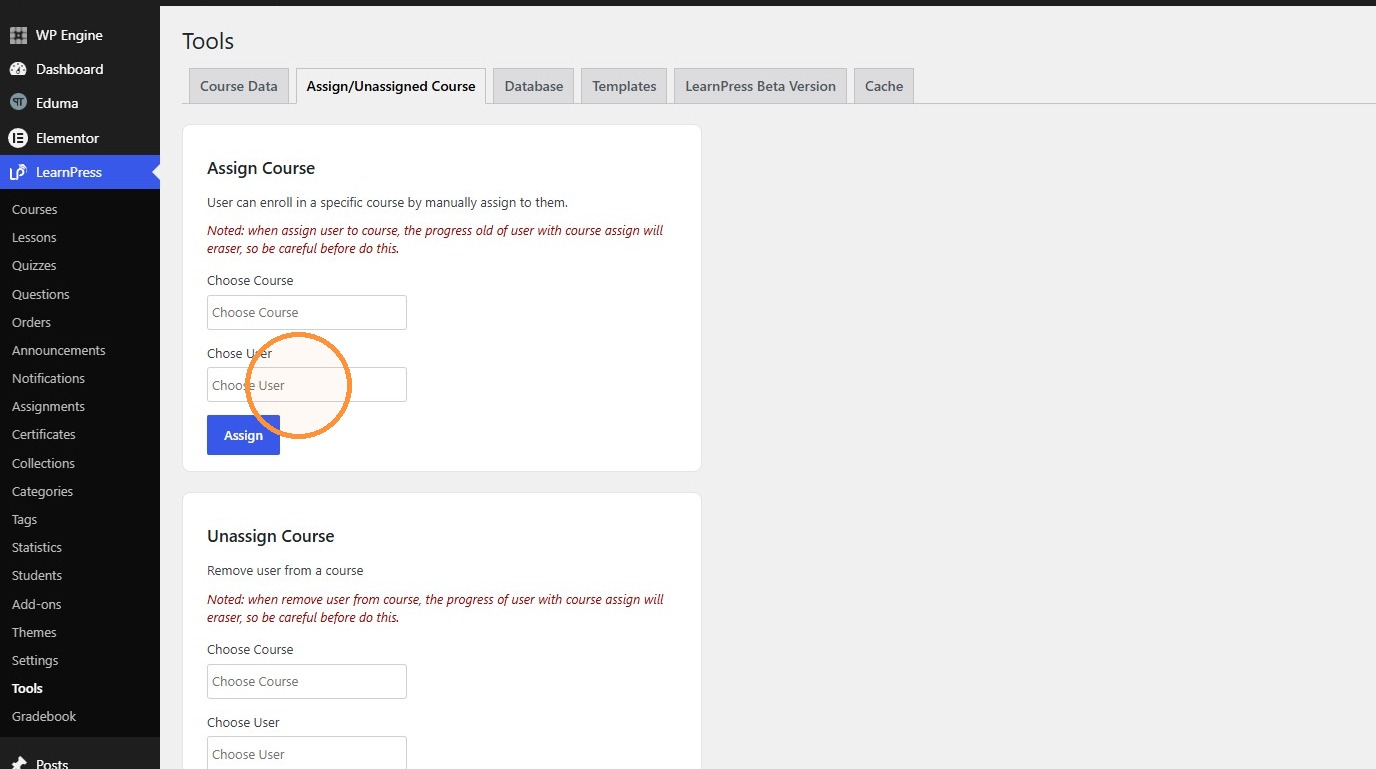Open Choose User field under Assign Course
The height and width of the screenshot is (769, 1376).
click(307, 385)
